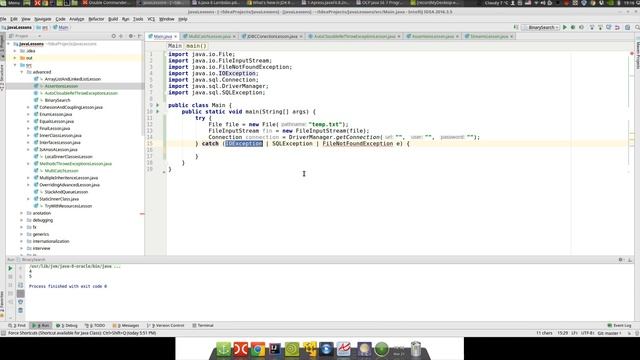The width and height of the screenshot is (640, 360).
Task: Open the Terminal tool window button
Action: point(203,325)
